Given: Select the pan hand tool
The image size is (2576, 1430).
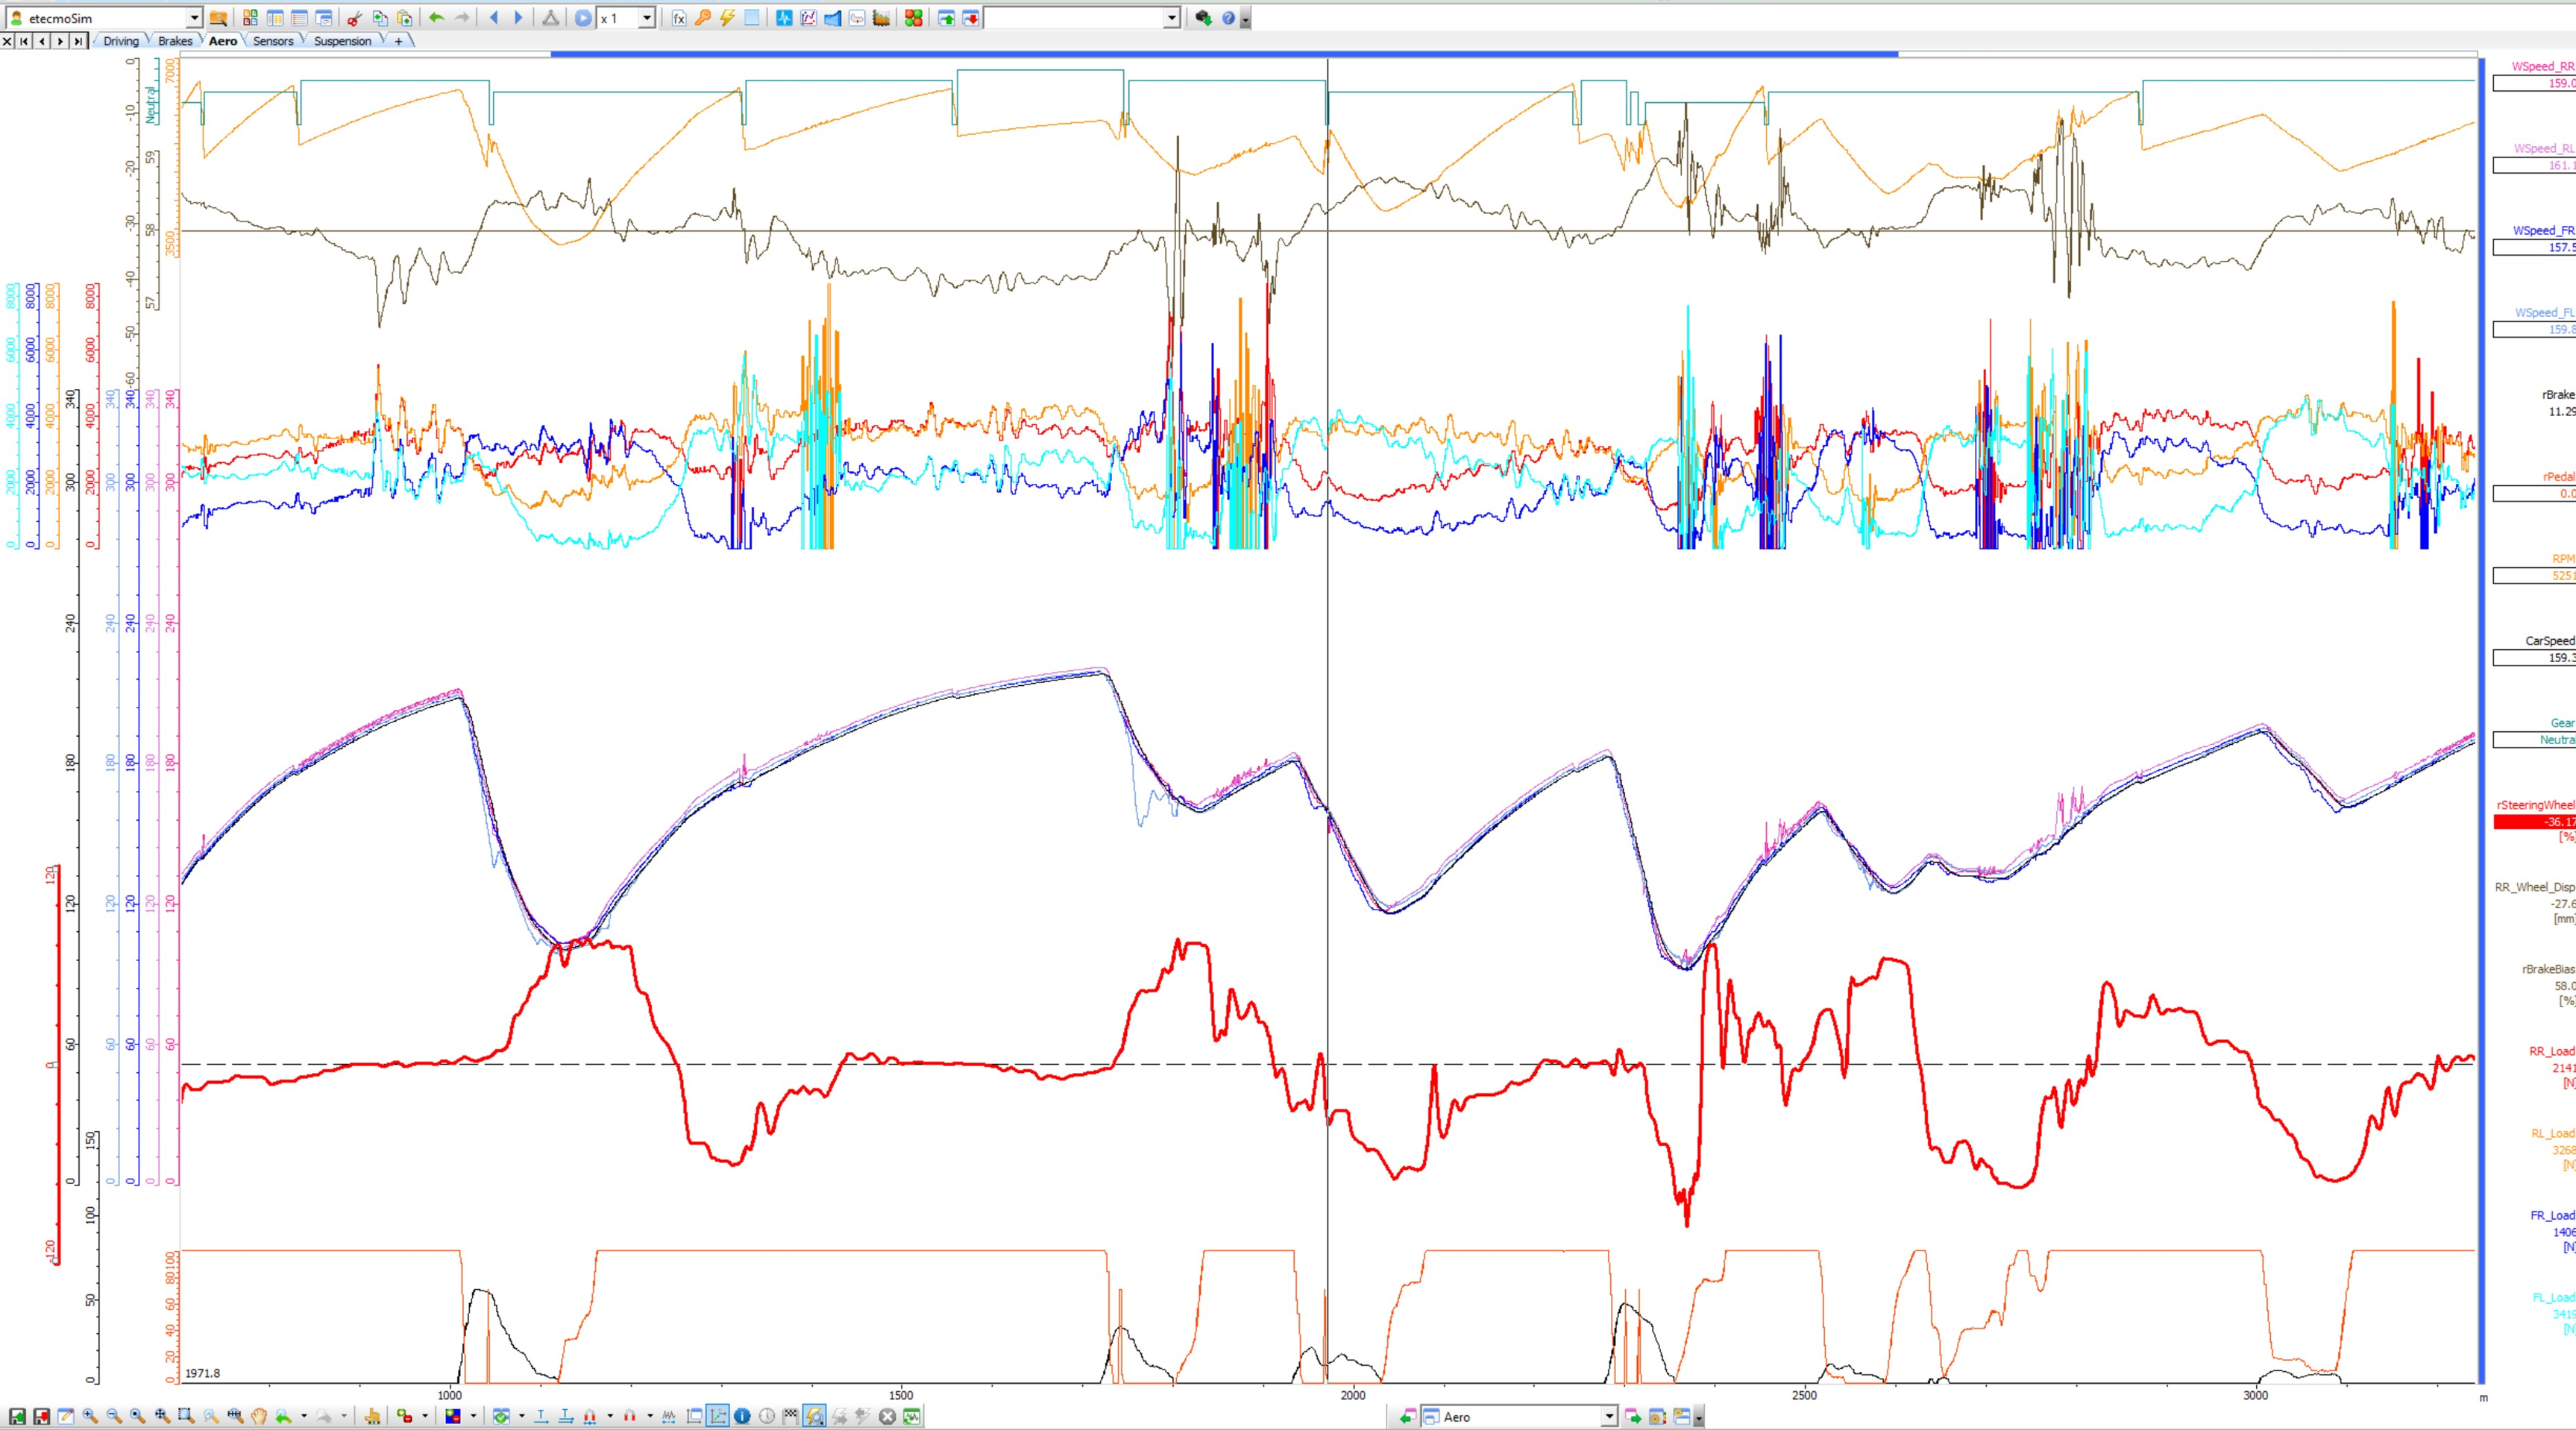Looking at the screenshot, I should (x=259, y=1416).
